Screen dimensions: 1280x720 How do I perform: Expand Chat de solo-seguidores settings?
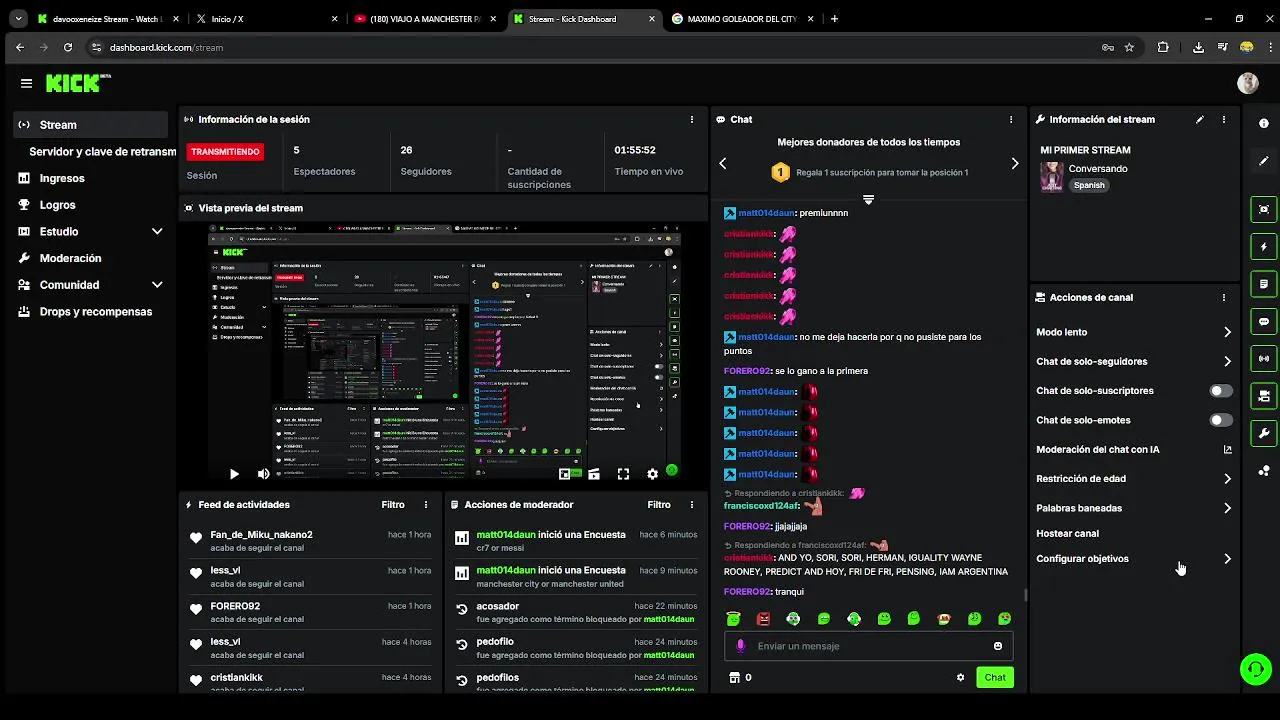pos(1227,361)
